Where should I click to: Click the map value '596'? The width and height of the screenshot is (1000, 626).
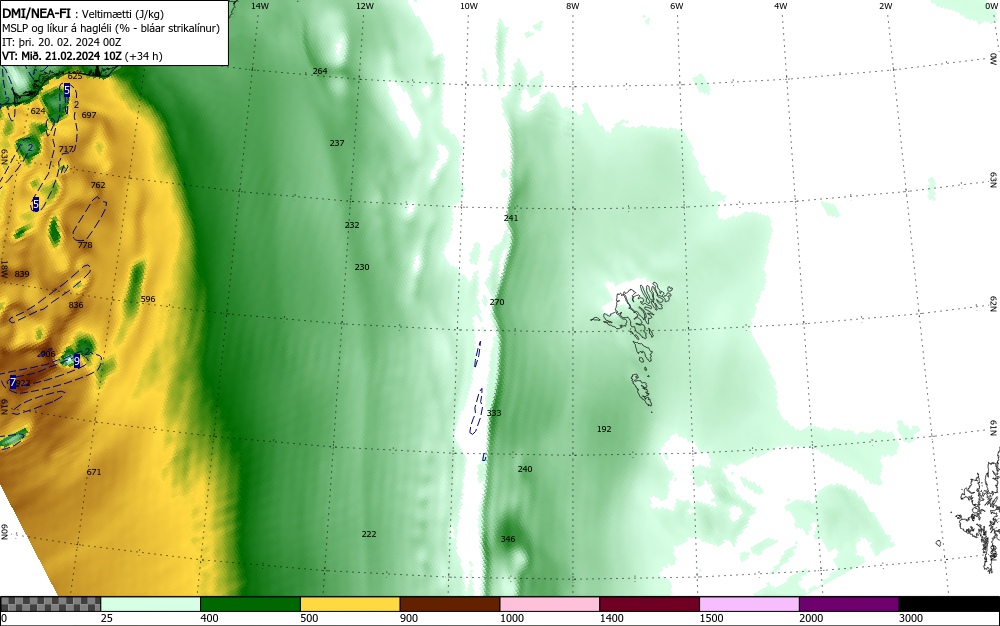[148, 299]
